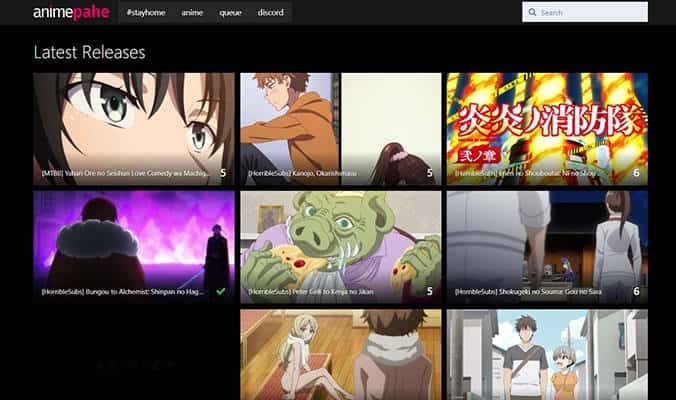Open Shokugeki no Souma Gou no Sara thumbnail

[x=547, y=247]
